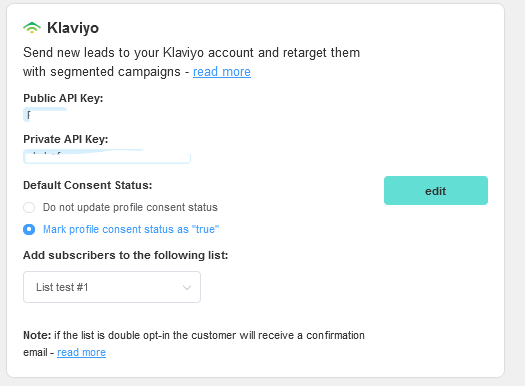
Task: Click the green Klaviyo signal logo icon
Action: [32, 28]
